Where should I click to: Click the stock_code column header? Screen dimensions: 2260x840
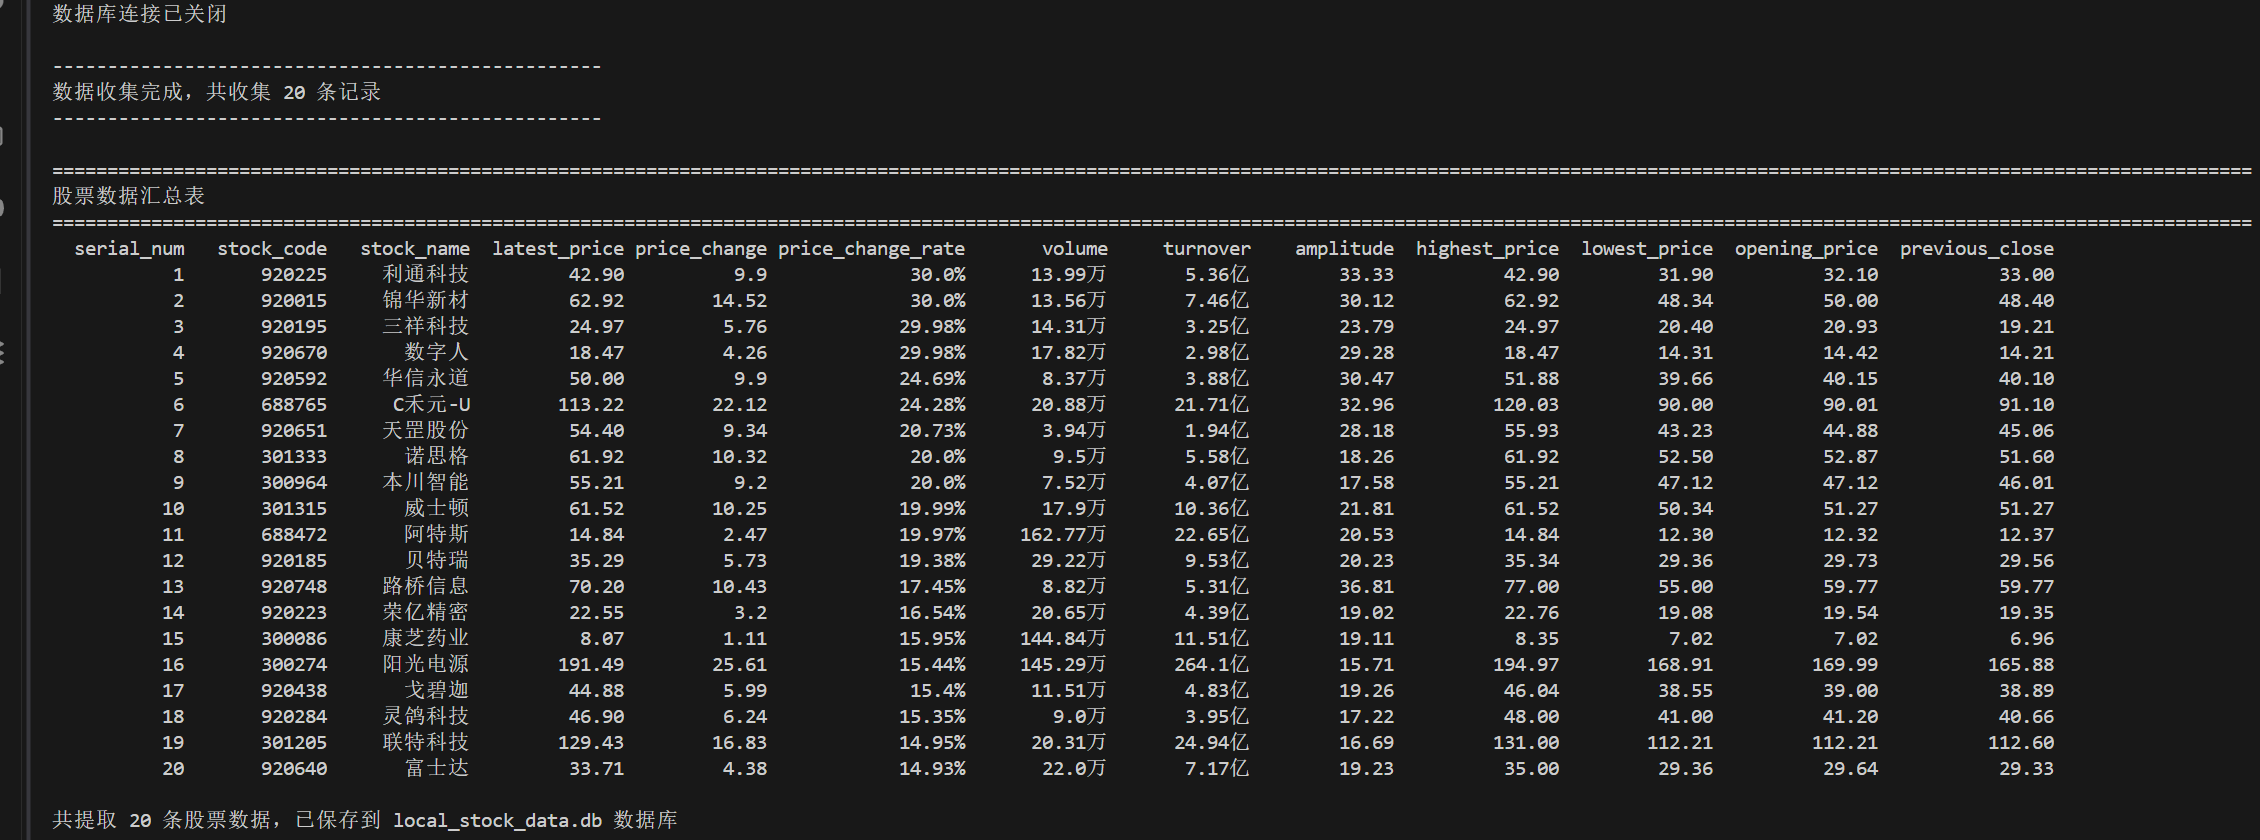[x=272, y=249]
